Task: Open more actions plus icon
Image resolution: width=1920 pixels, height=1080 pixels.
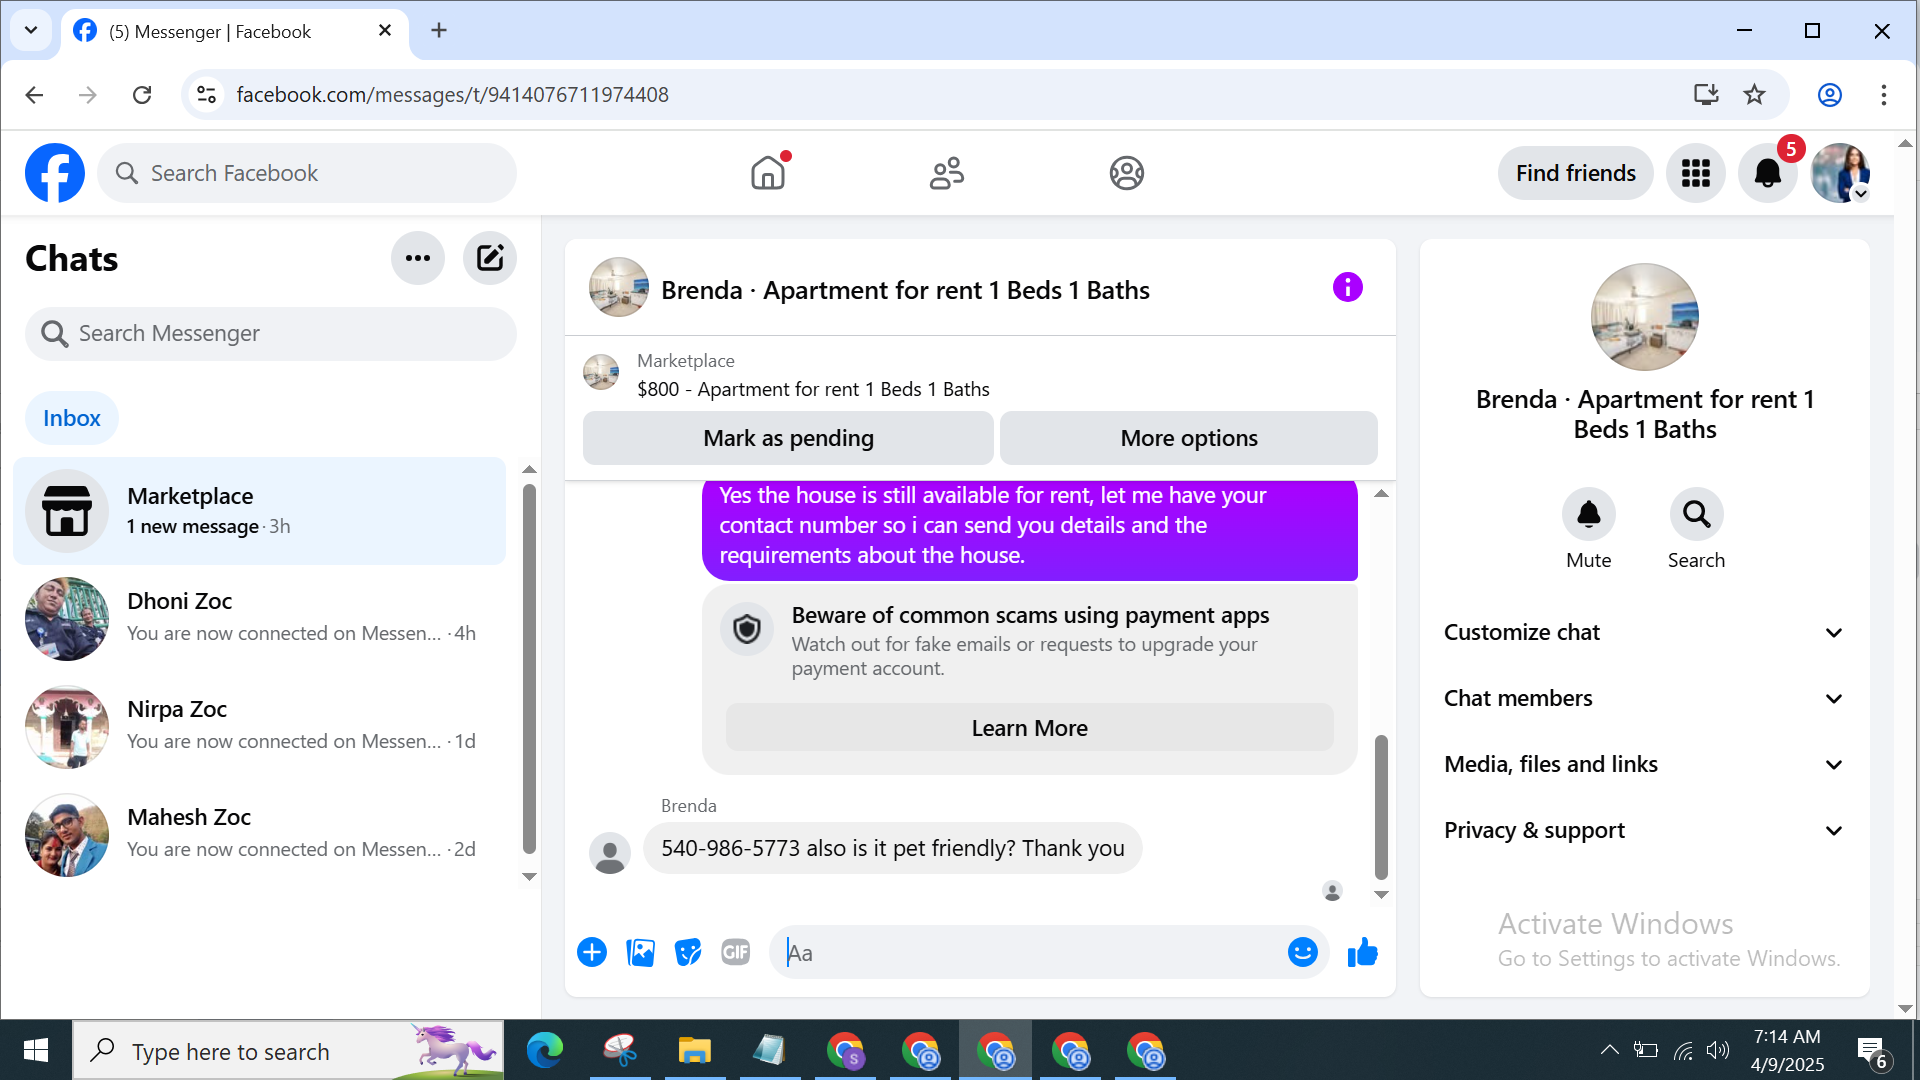Action: 592,952
